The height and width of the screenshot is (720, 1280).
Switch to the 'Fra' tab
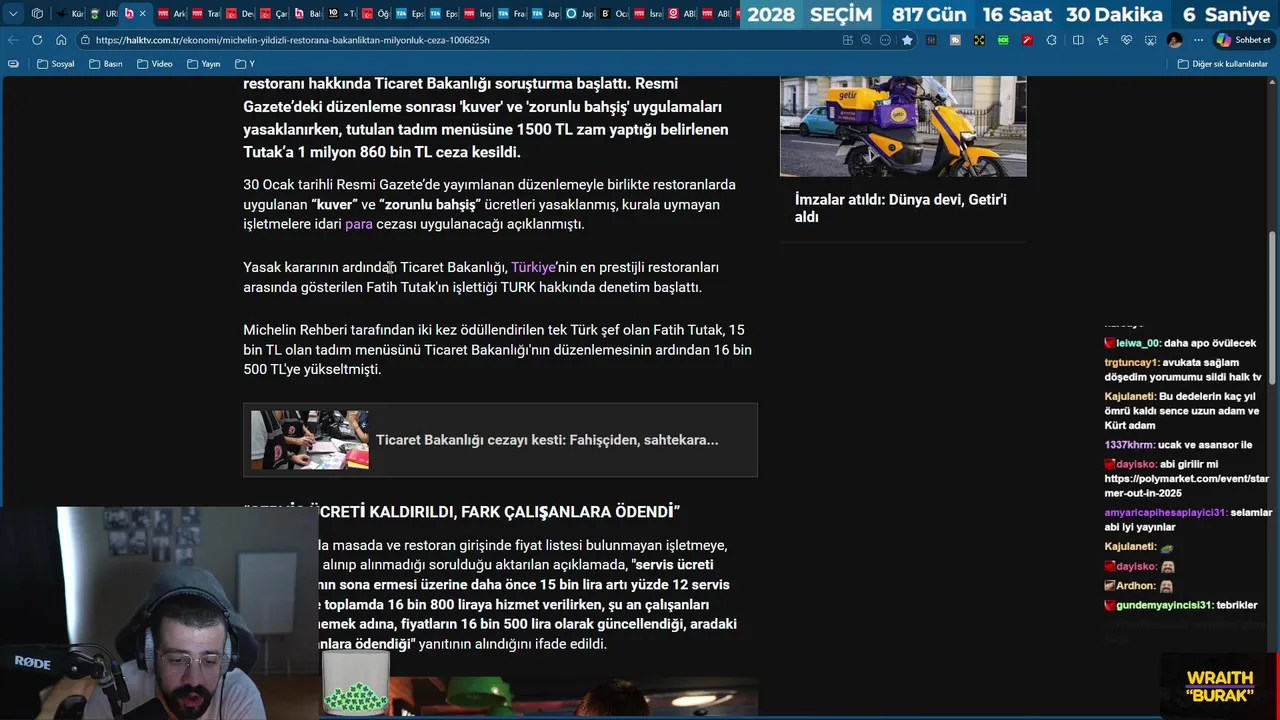(x=511, y=14)
